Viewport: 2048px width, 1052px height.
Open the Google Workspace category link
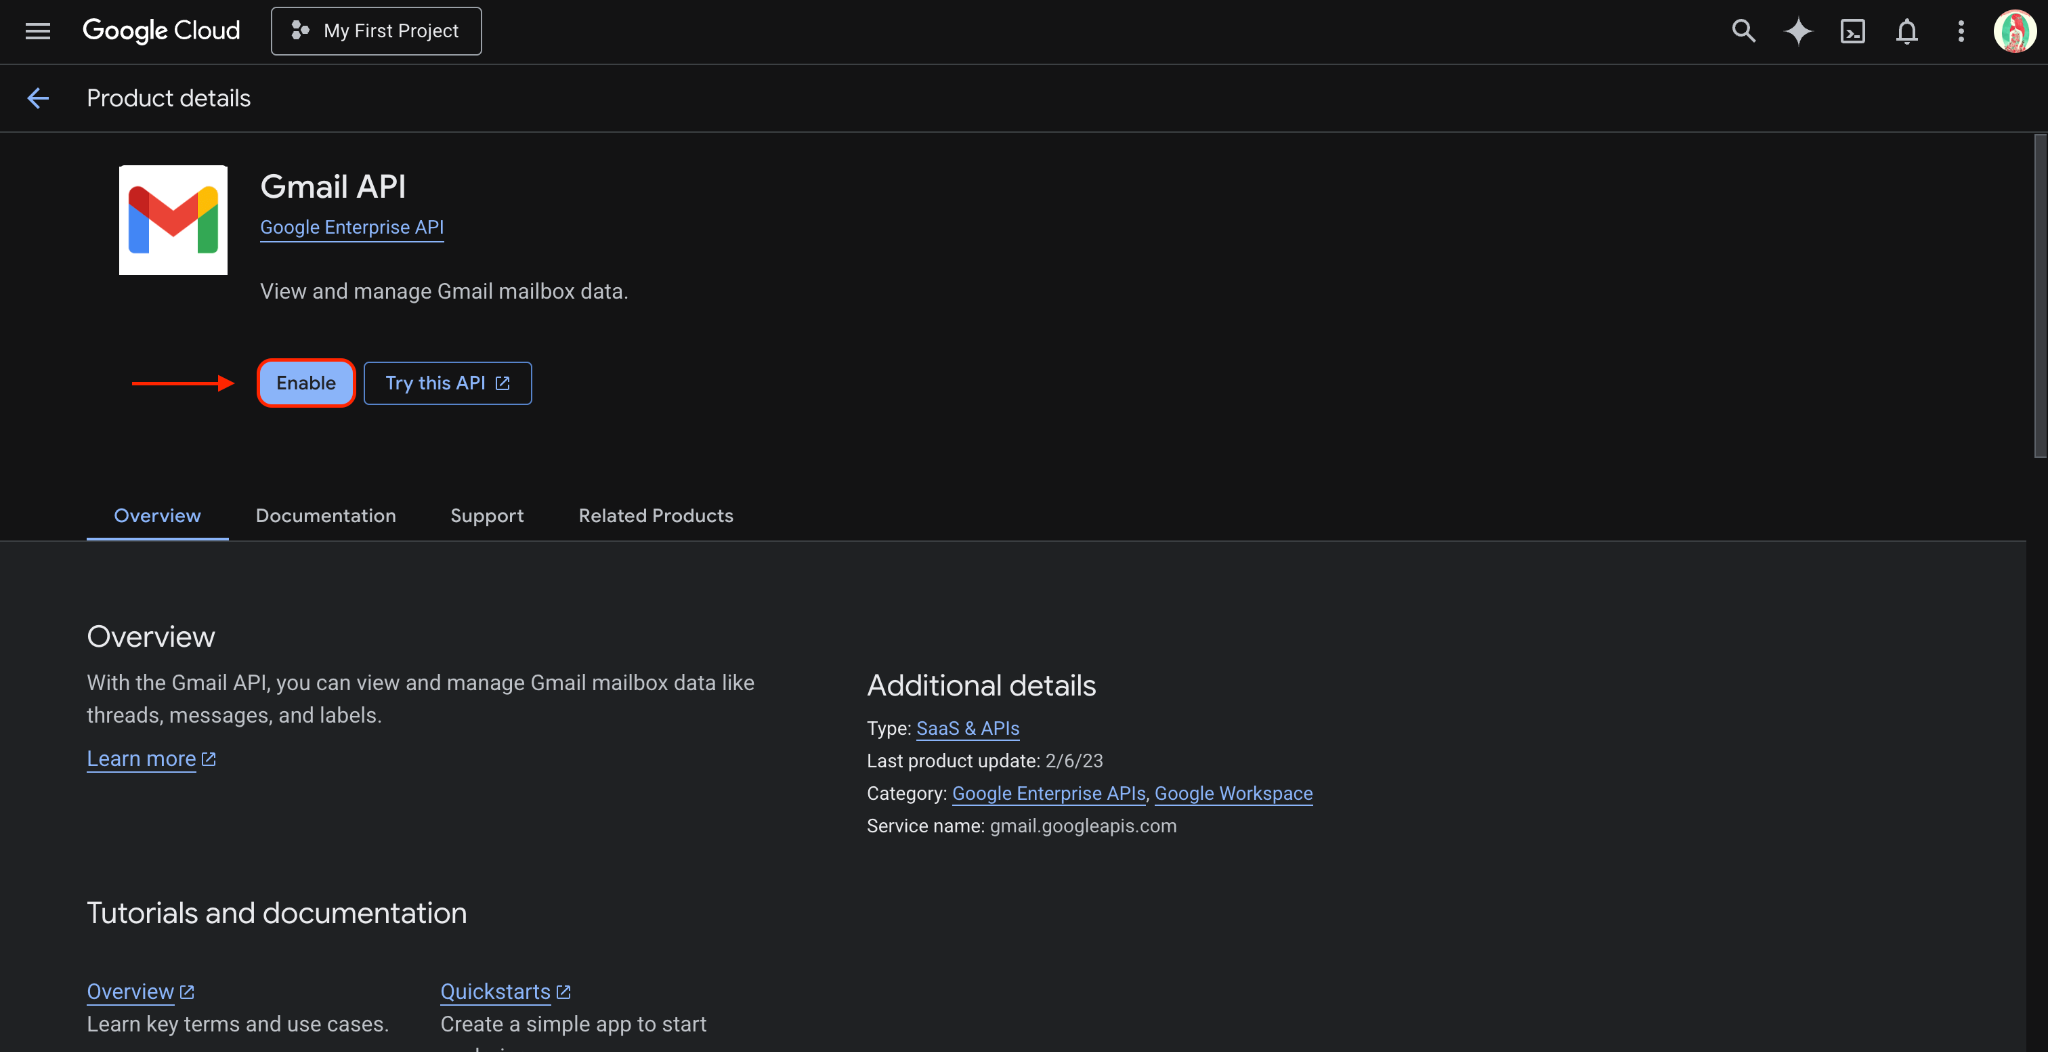[x=1234, y=793]
